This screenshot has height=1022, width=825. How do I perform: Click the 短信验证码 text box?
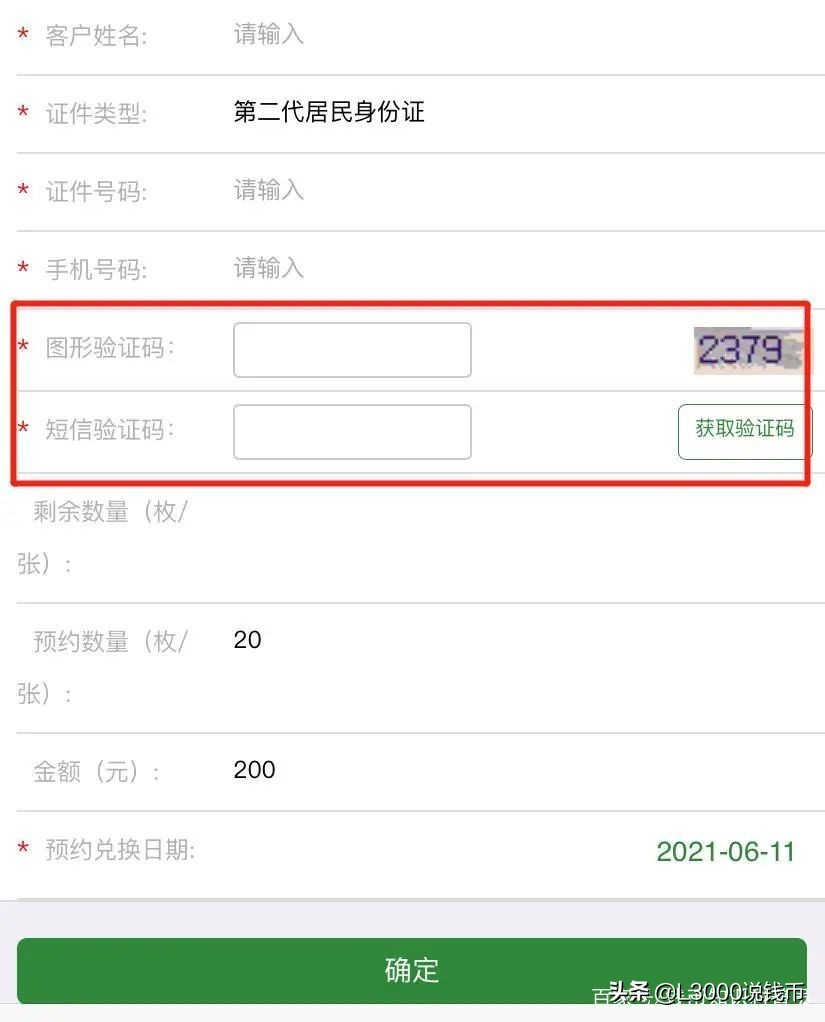pyautogui.click(x=352, y=432)
